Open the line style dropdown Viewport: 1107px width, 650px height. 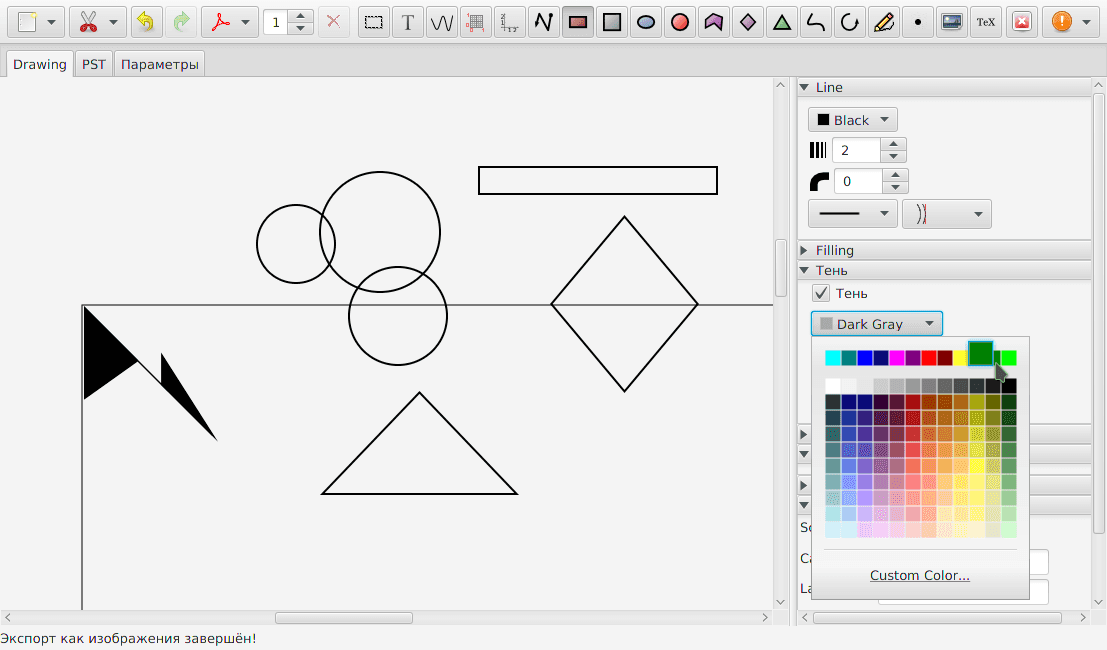pyautogui.click(x=853, y=214)
